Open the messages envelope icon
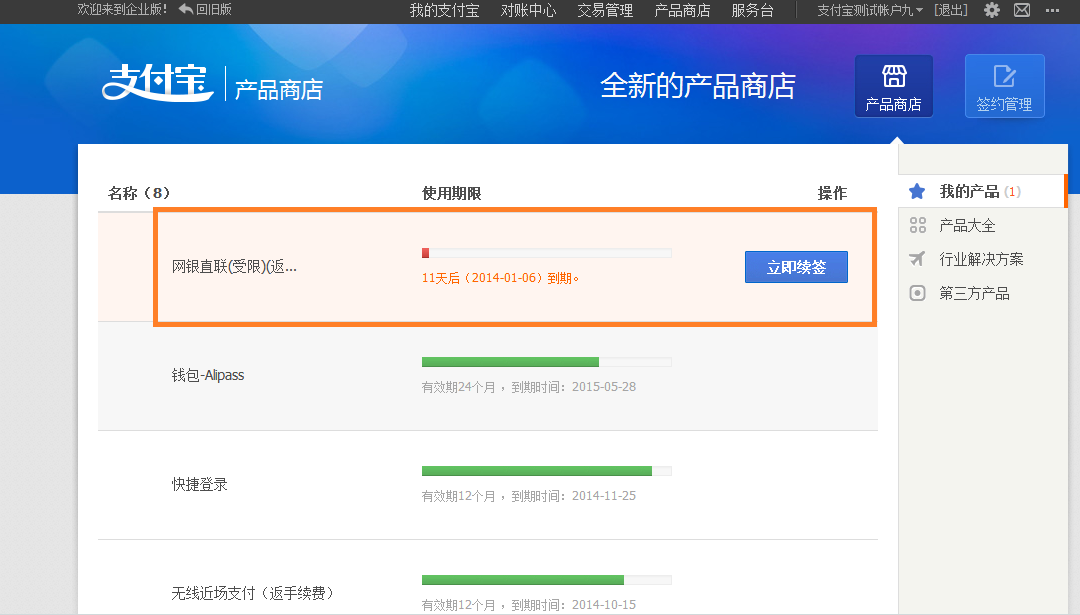This screenshot has height=615, width=1080. pyautogui.click(x=1022, y=10)
